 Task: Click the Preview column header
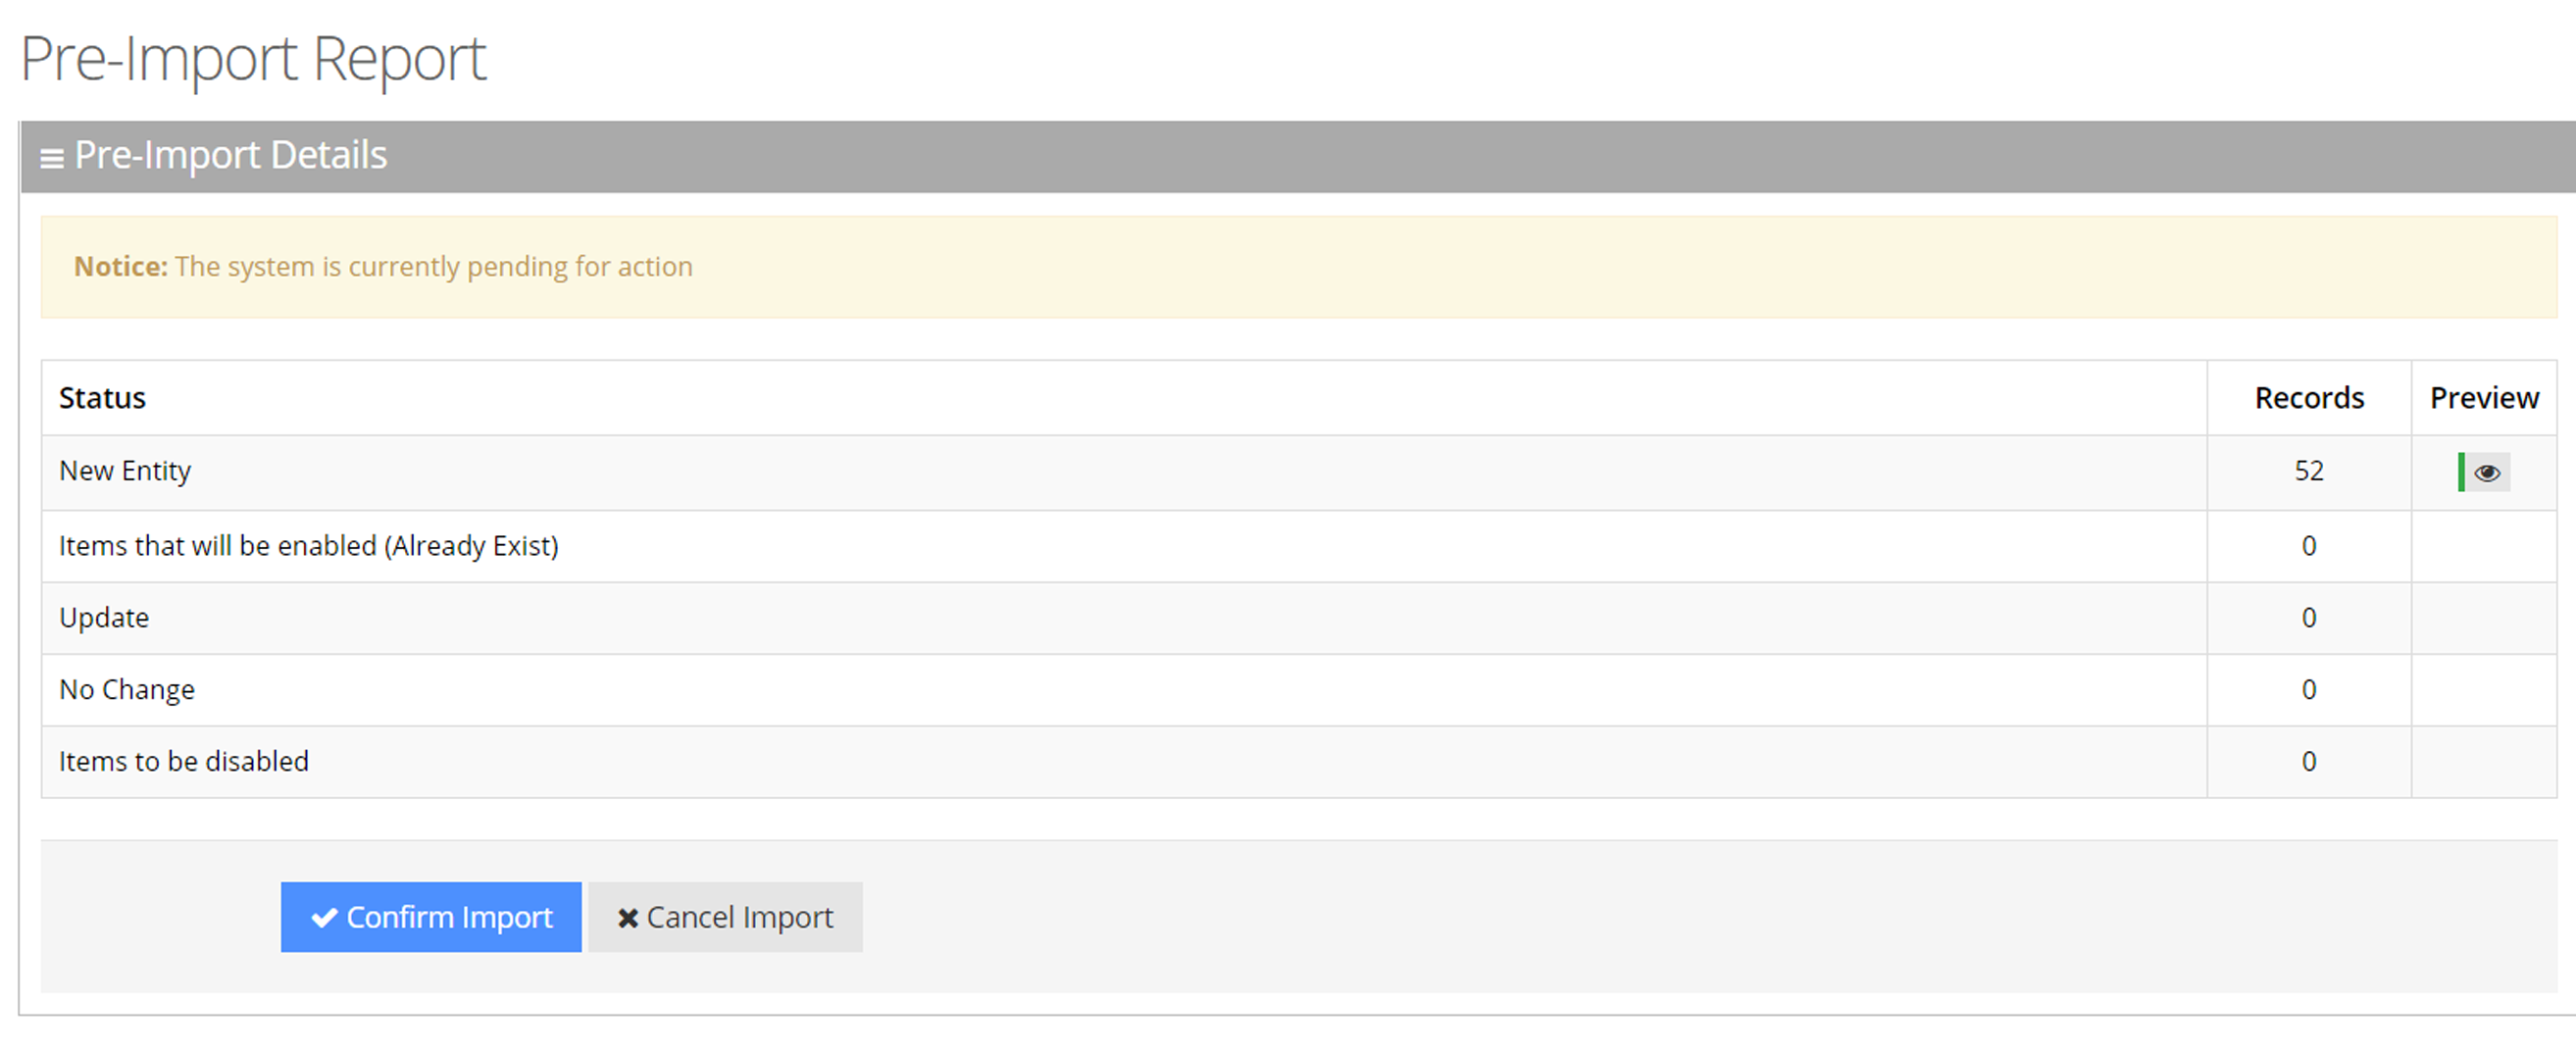click(x=2484, y=398)
